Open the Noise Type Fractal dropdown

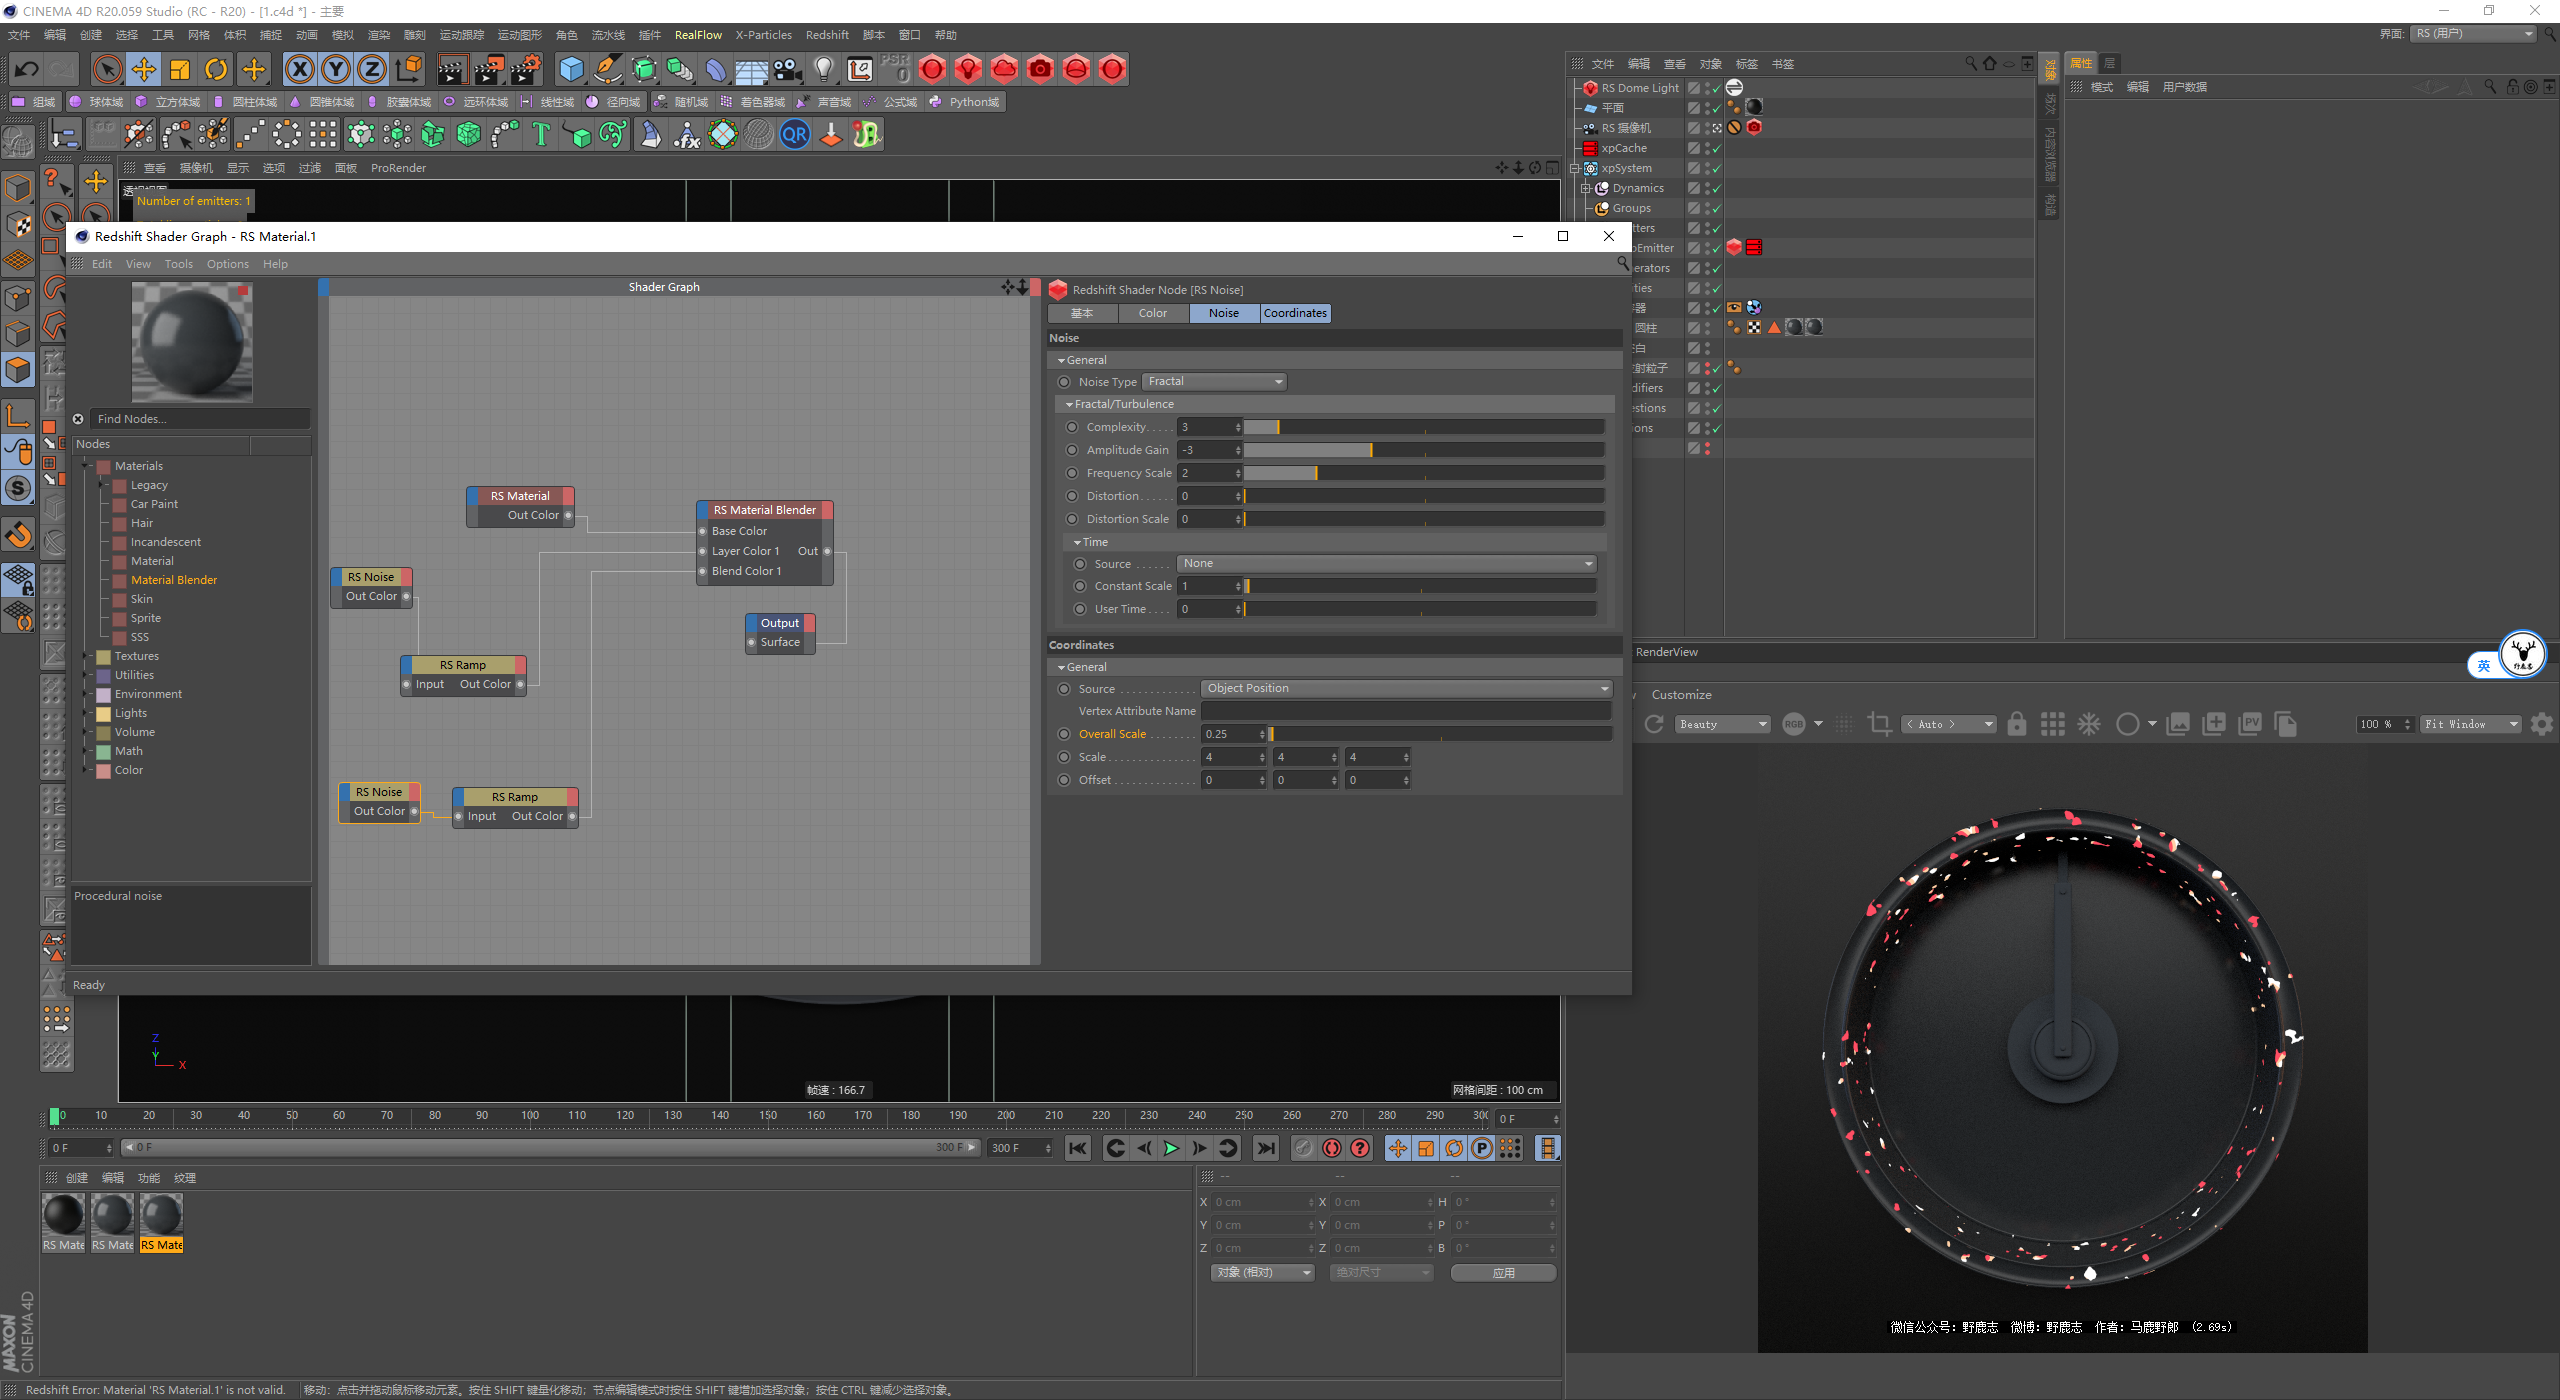tap(1214, 382)
